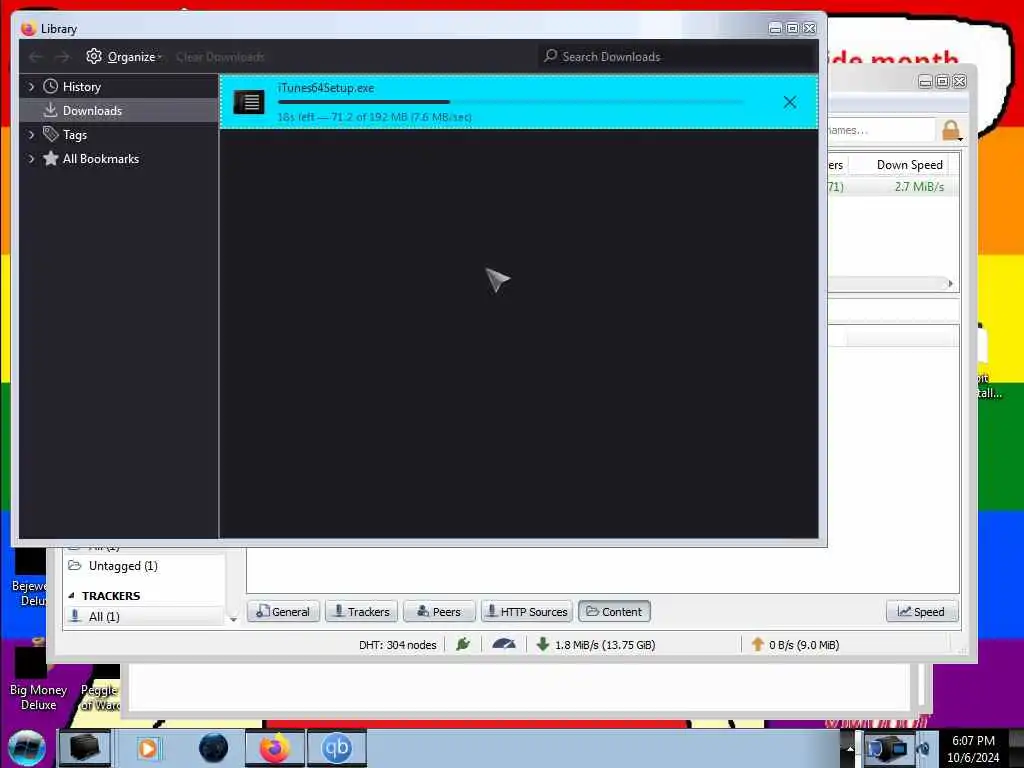Viewport: 1024px width, 768px height.
Task: Click the History clock icon
Action: 50,86
